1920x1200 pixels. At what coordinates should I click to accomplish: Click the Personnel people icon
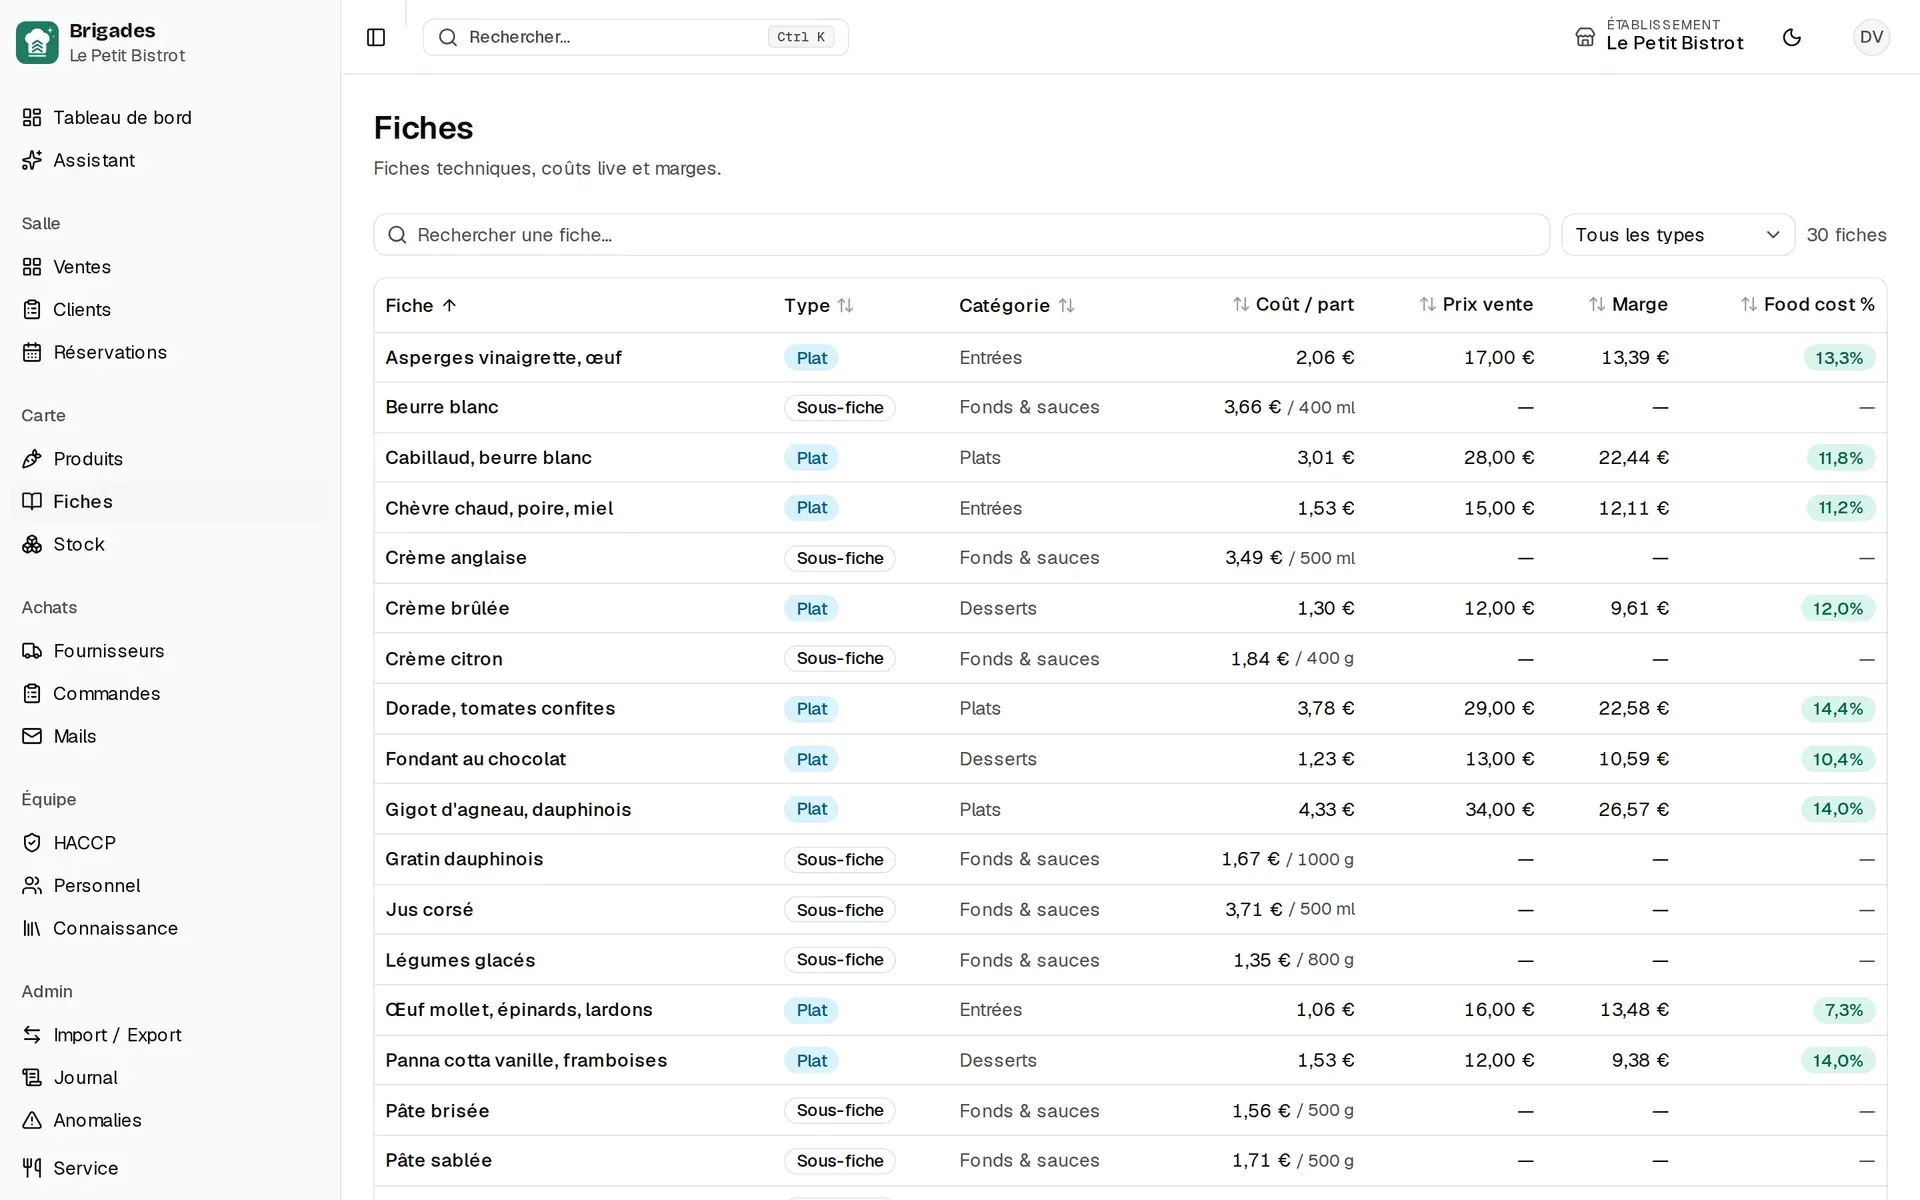(32, 886)
